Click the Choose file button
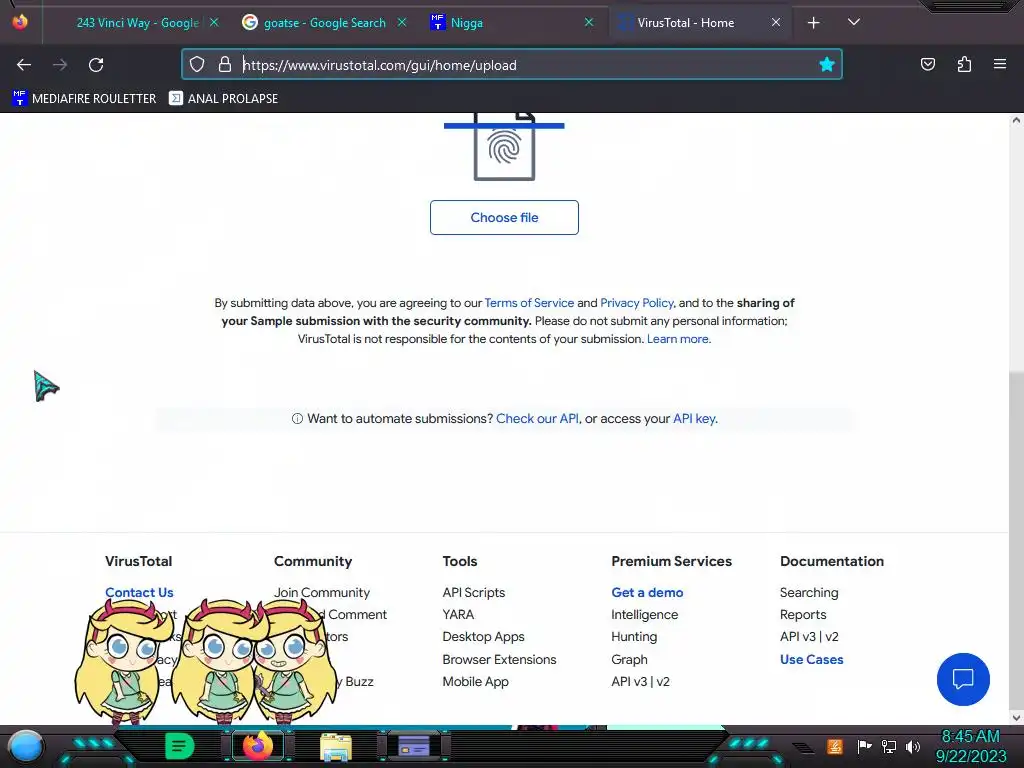The image size is (1024, 768). 504,217
